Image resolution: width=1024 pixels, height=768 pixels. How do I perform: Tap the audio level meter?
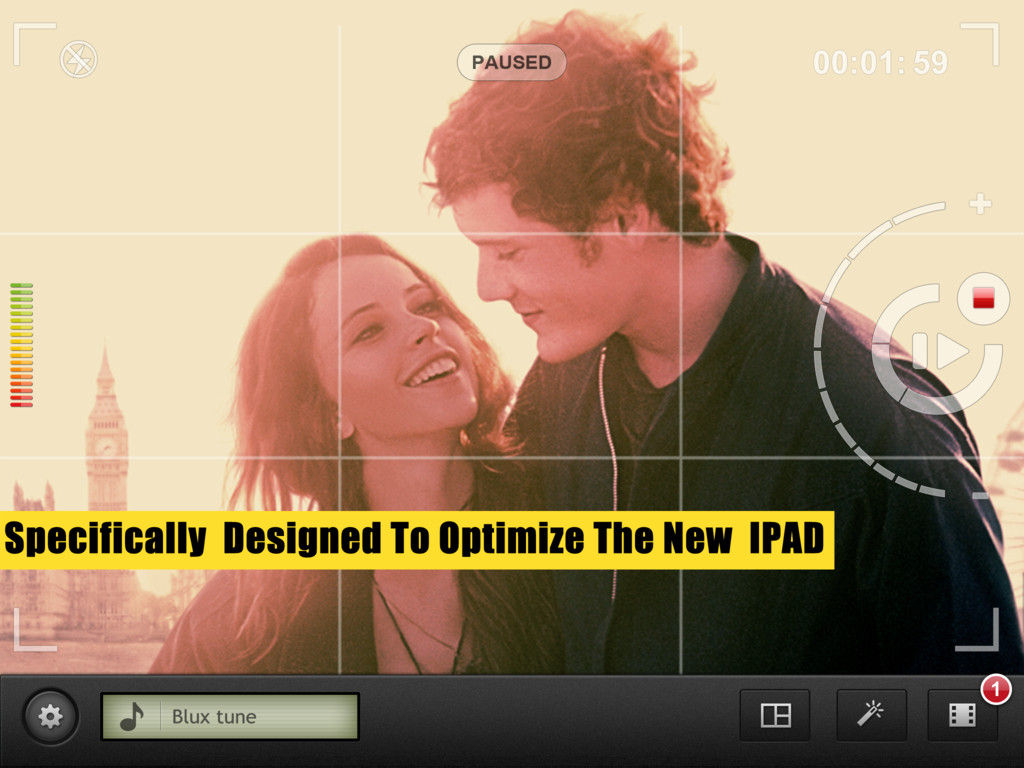click(22, 345)
